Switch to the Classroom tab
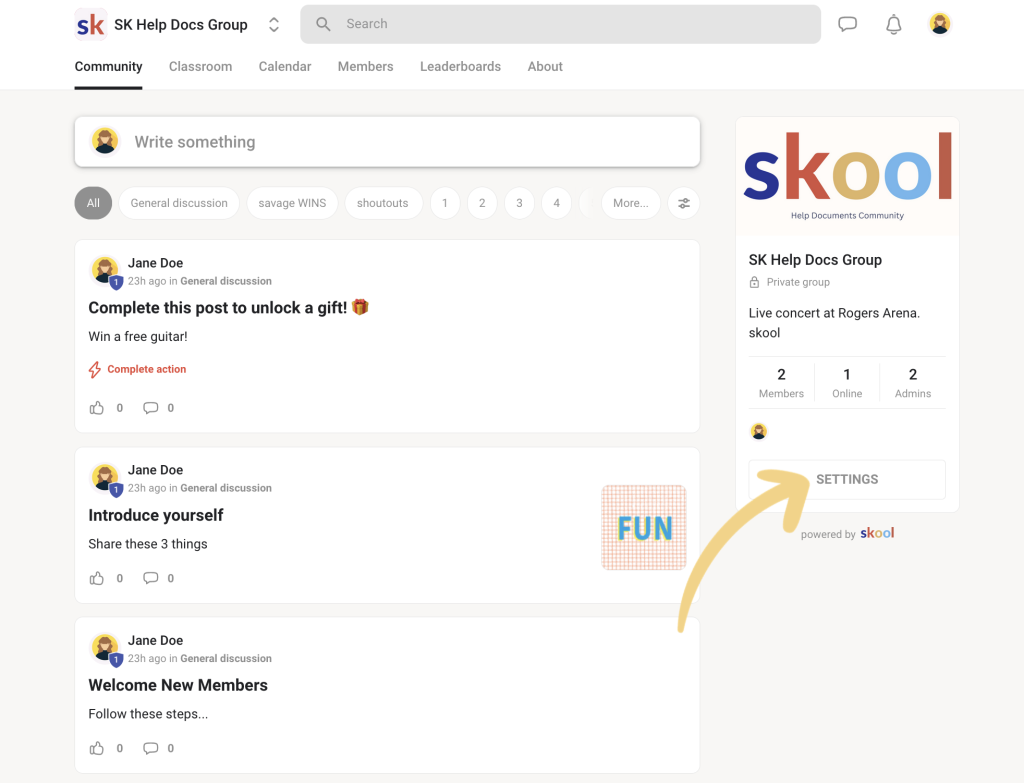This screenshot has width=1024, height=783. click(200, 66)
